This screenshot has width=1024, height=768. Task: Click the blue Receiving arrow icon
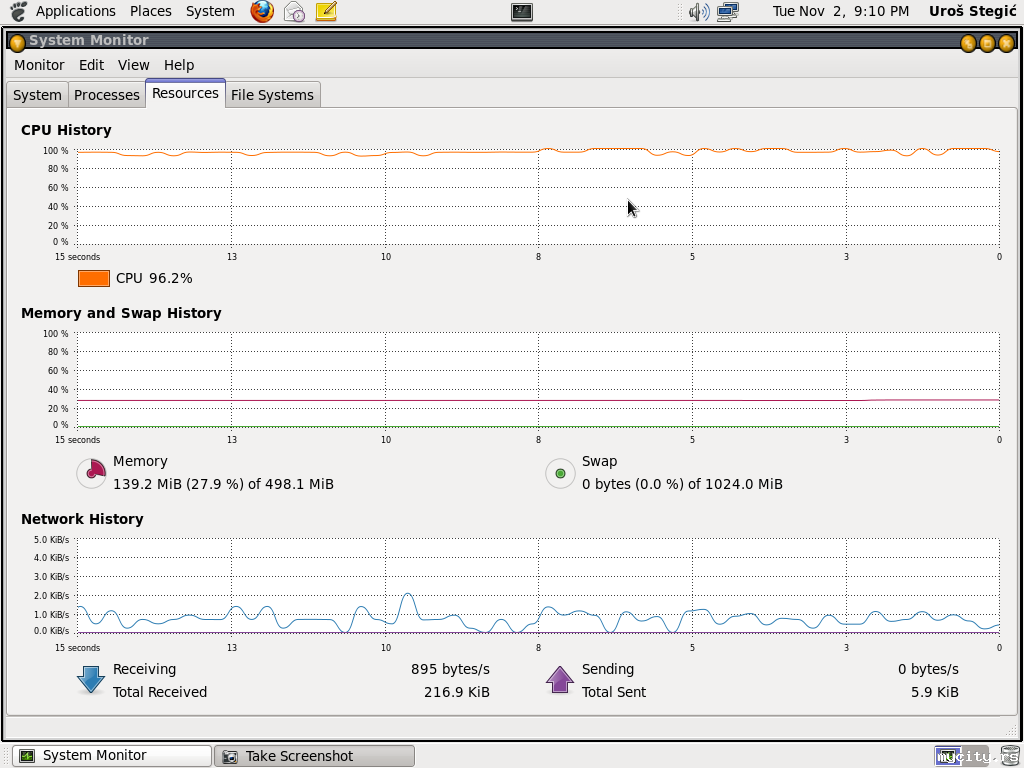[91, 680]
